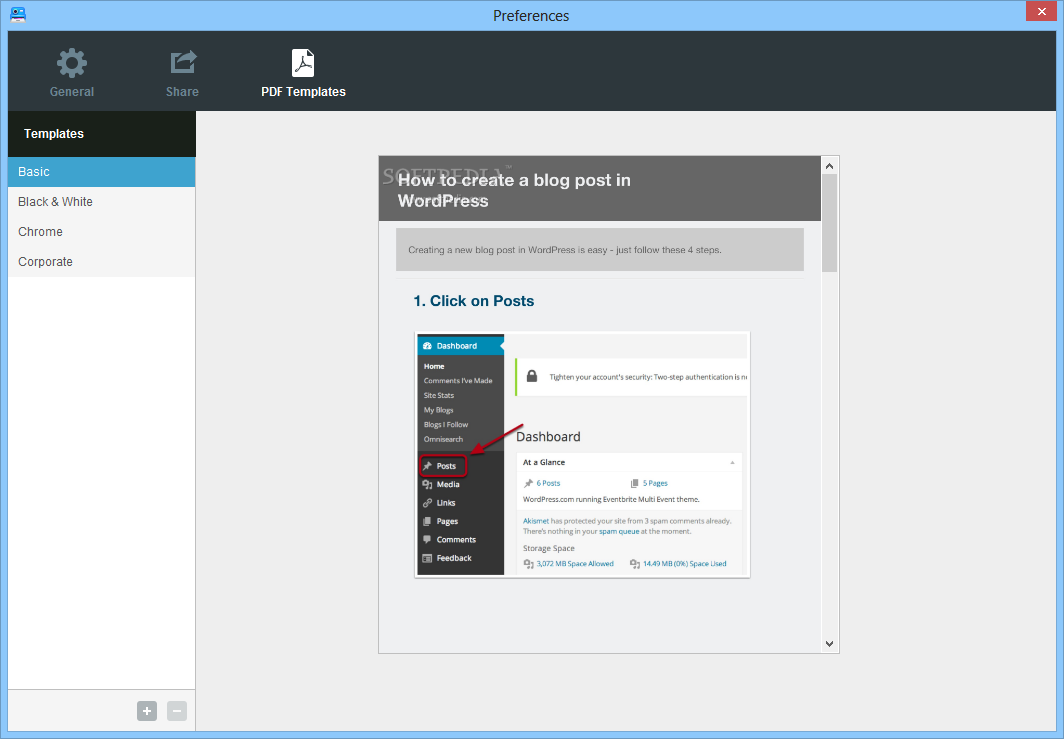Image resolution: width=1064 pixels, height=739 pixels.
Task: Click the intro text about 4 steps
Action: (565, 250)
